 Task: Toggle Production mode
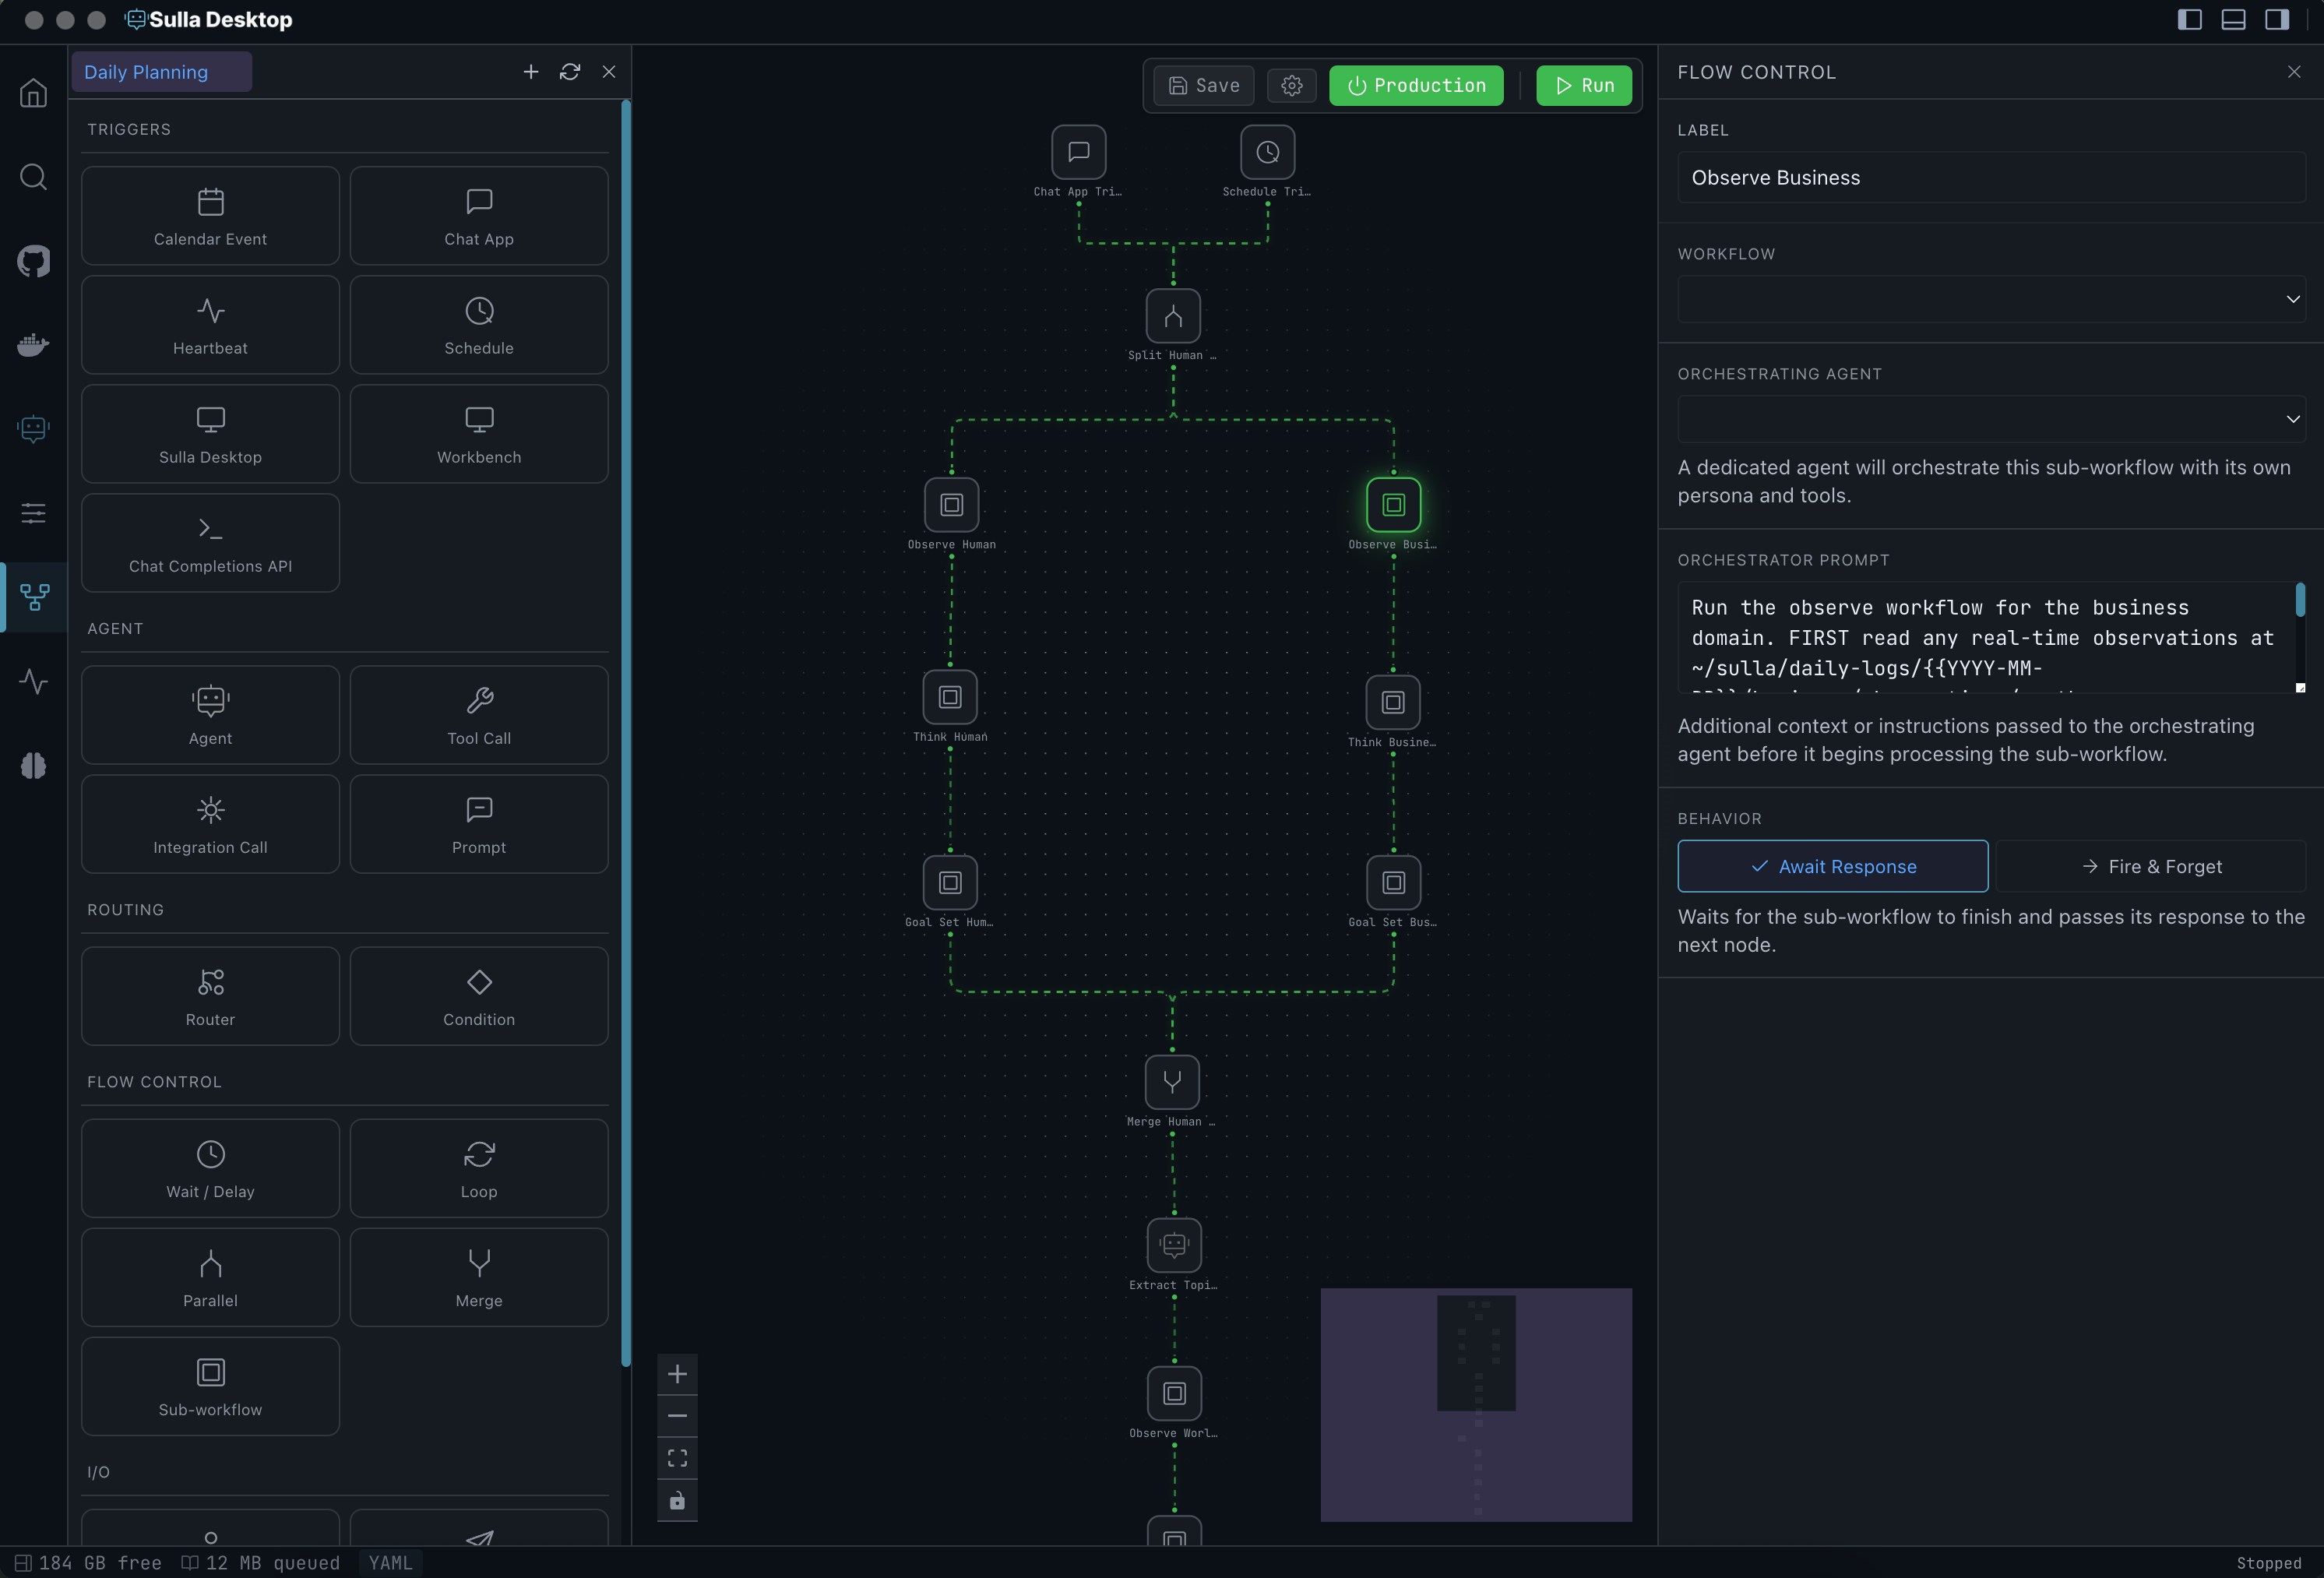tap(1415, 85)
